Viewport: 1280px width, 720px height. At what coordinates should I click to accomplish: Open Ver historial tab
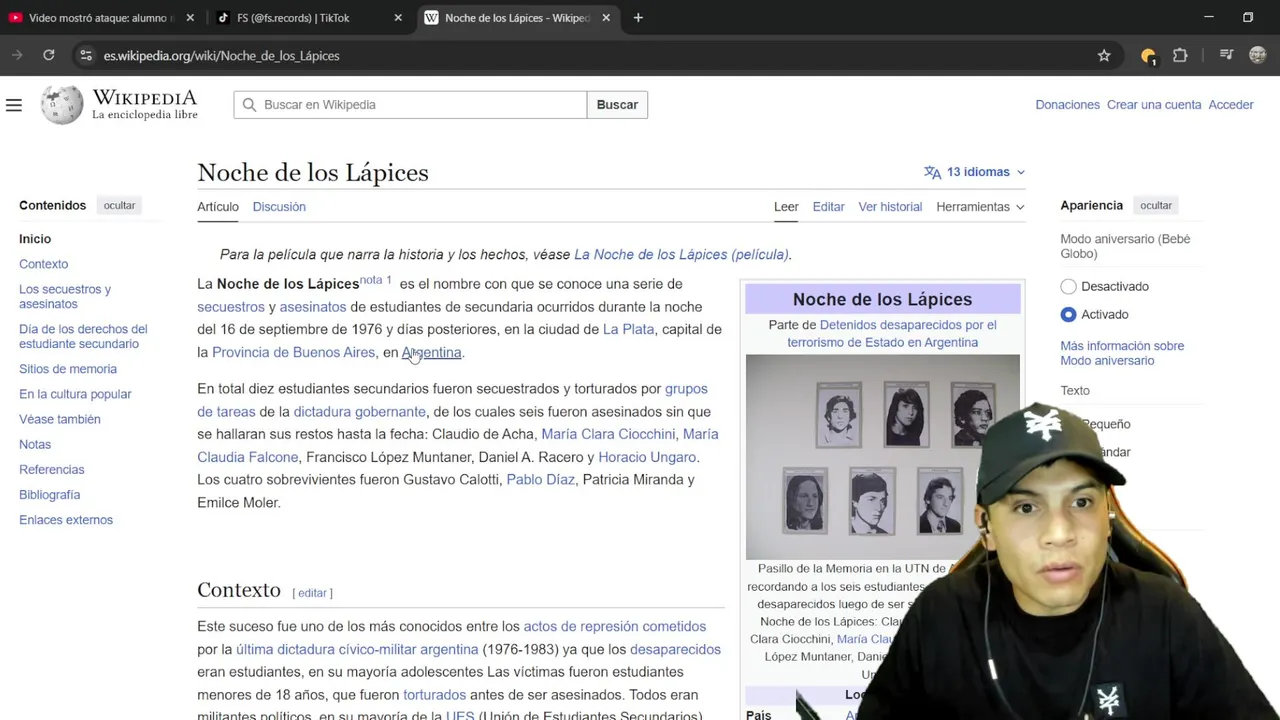890,207
